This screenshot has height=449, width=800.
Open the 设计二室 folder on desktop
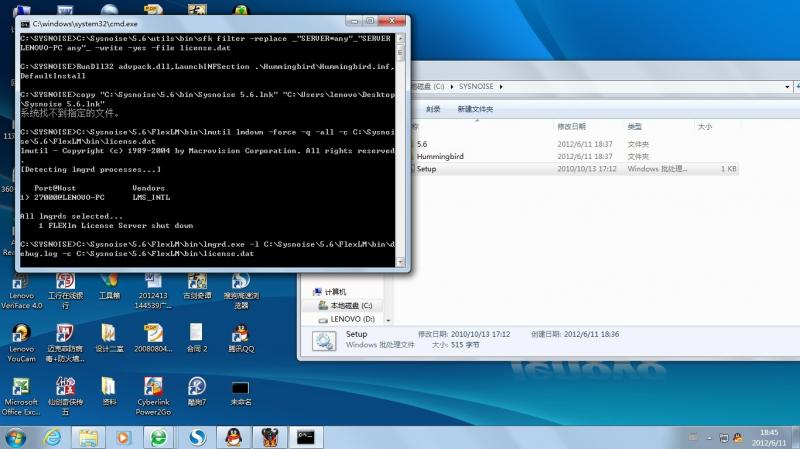point(109,339)
